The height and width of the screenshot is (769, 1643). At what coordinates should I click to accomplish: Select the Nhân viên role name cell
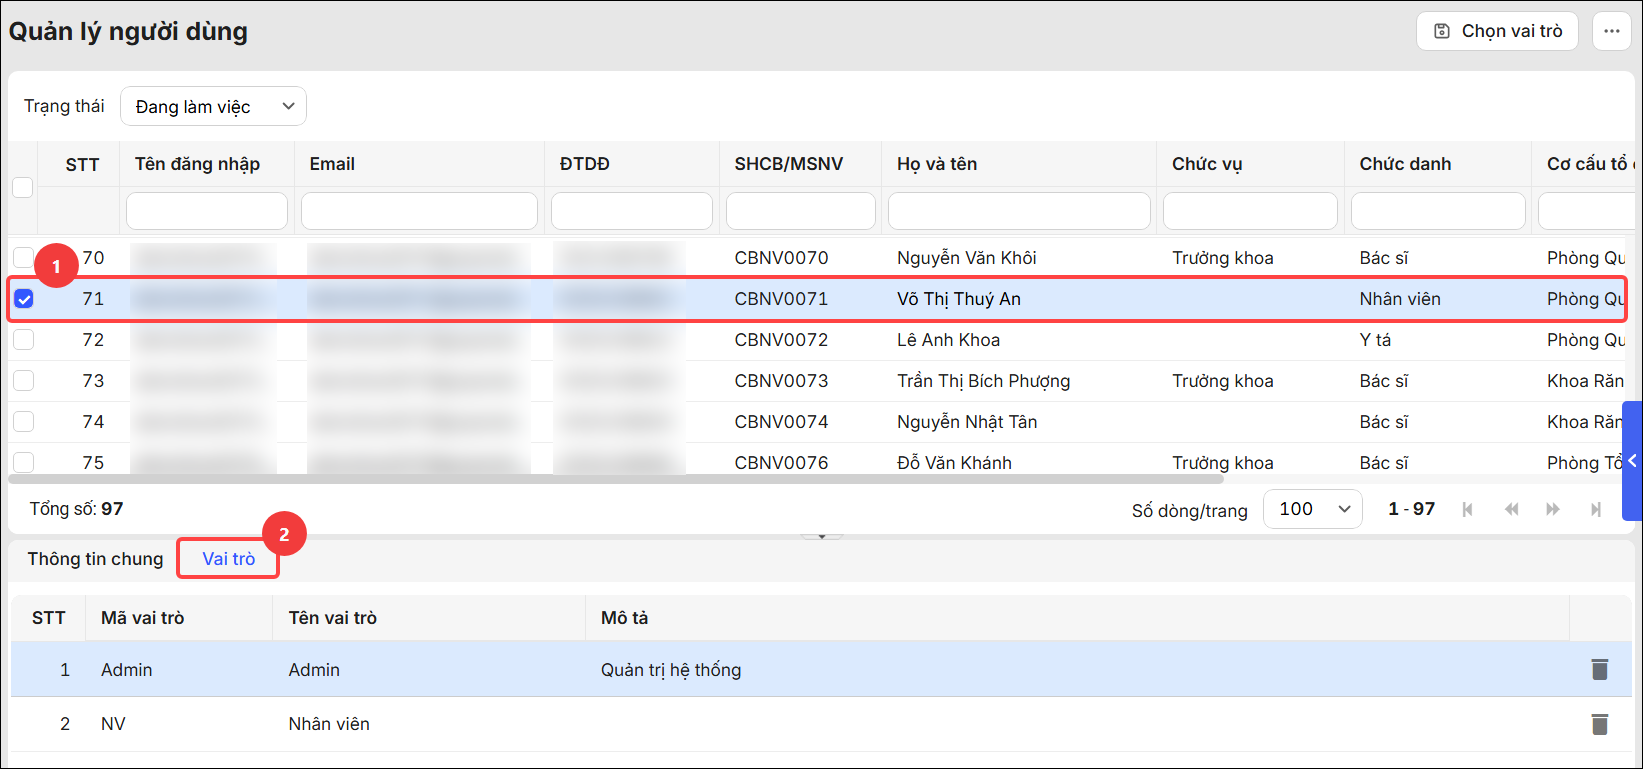tap(329, 724)
